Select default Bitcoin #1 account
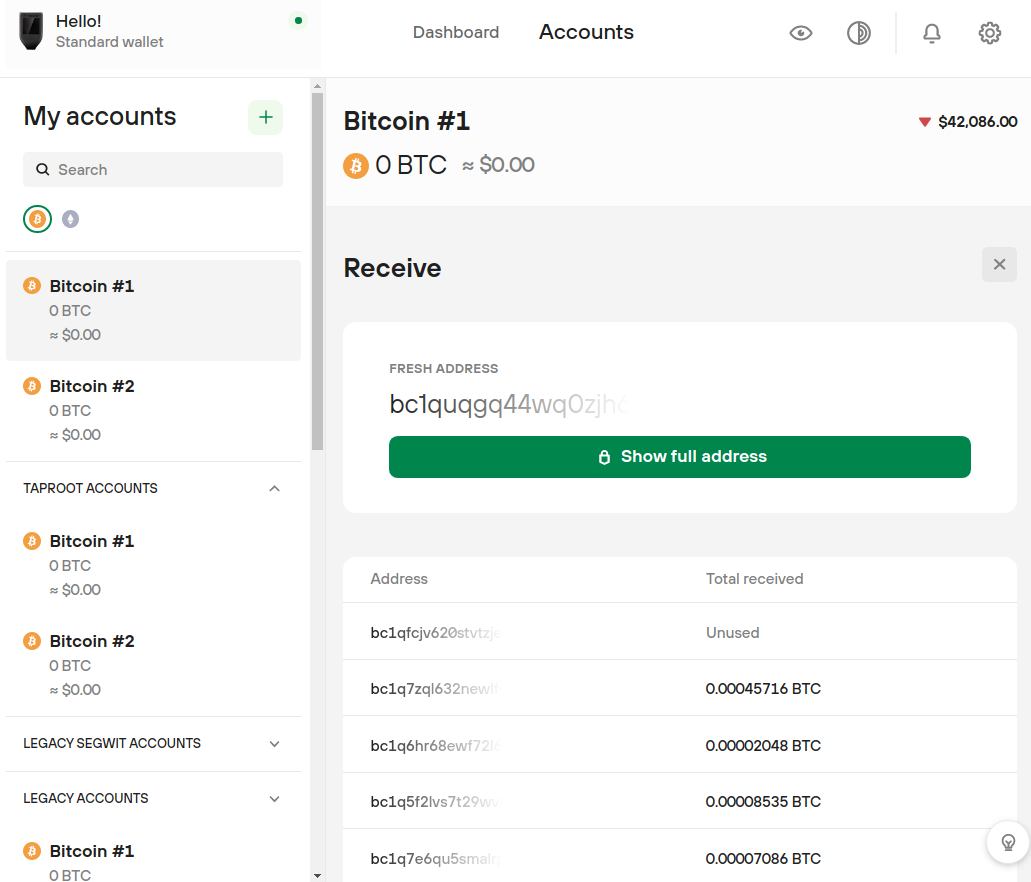 coord(153,310)
